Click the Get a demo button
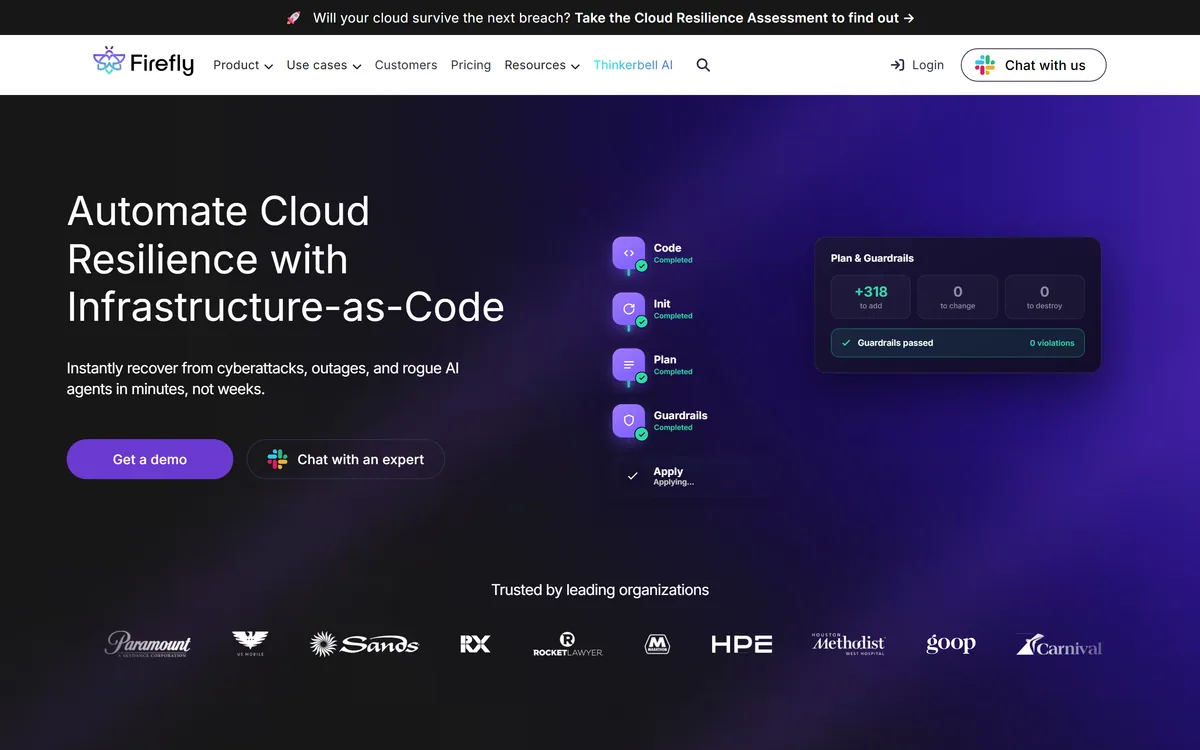The width and height of the screenshot is (1200, 750). coord(150,459)
